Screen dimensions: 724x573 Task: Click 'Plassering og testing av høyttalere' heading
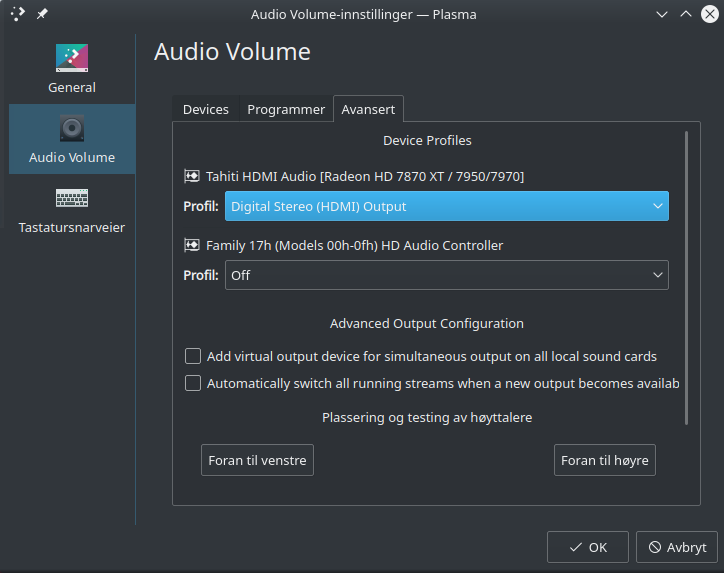(x=427, y=417)
